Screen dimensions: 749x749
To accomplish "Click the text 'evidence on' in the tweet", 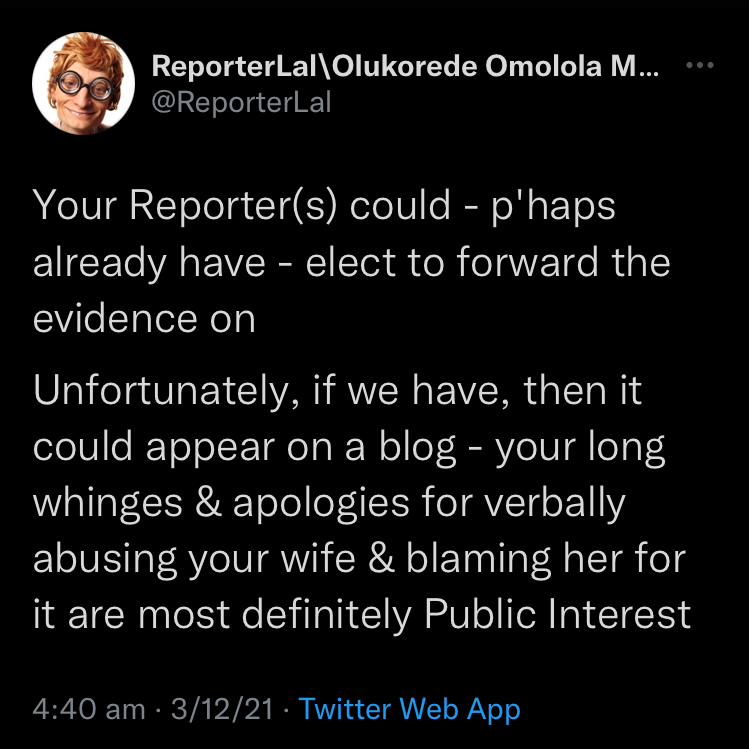I will 144,319.
